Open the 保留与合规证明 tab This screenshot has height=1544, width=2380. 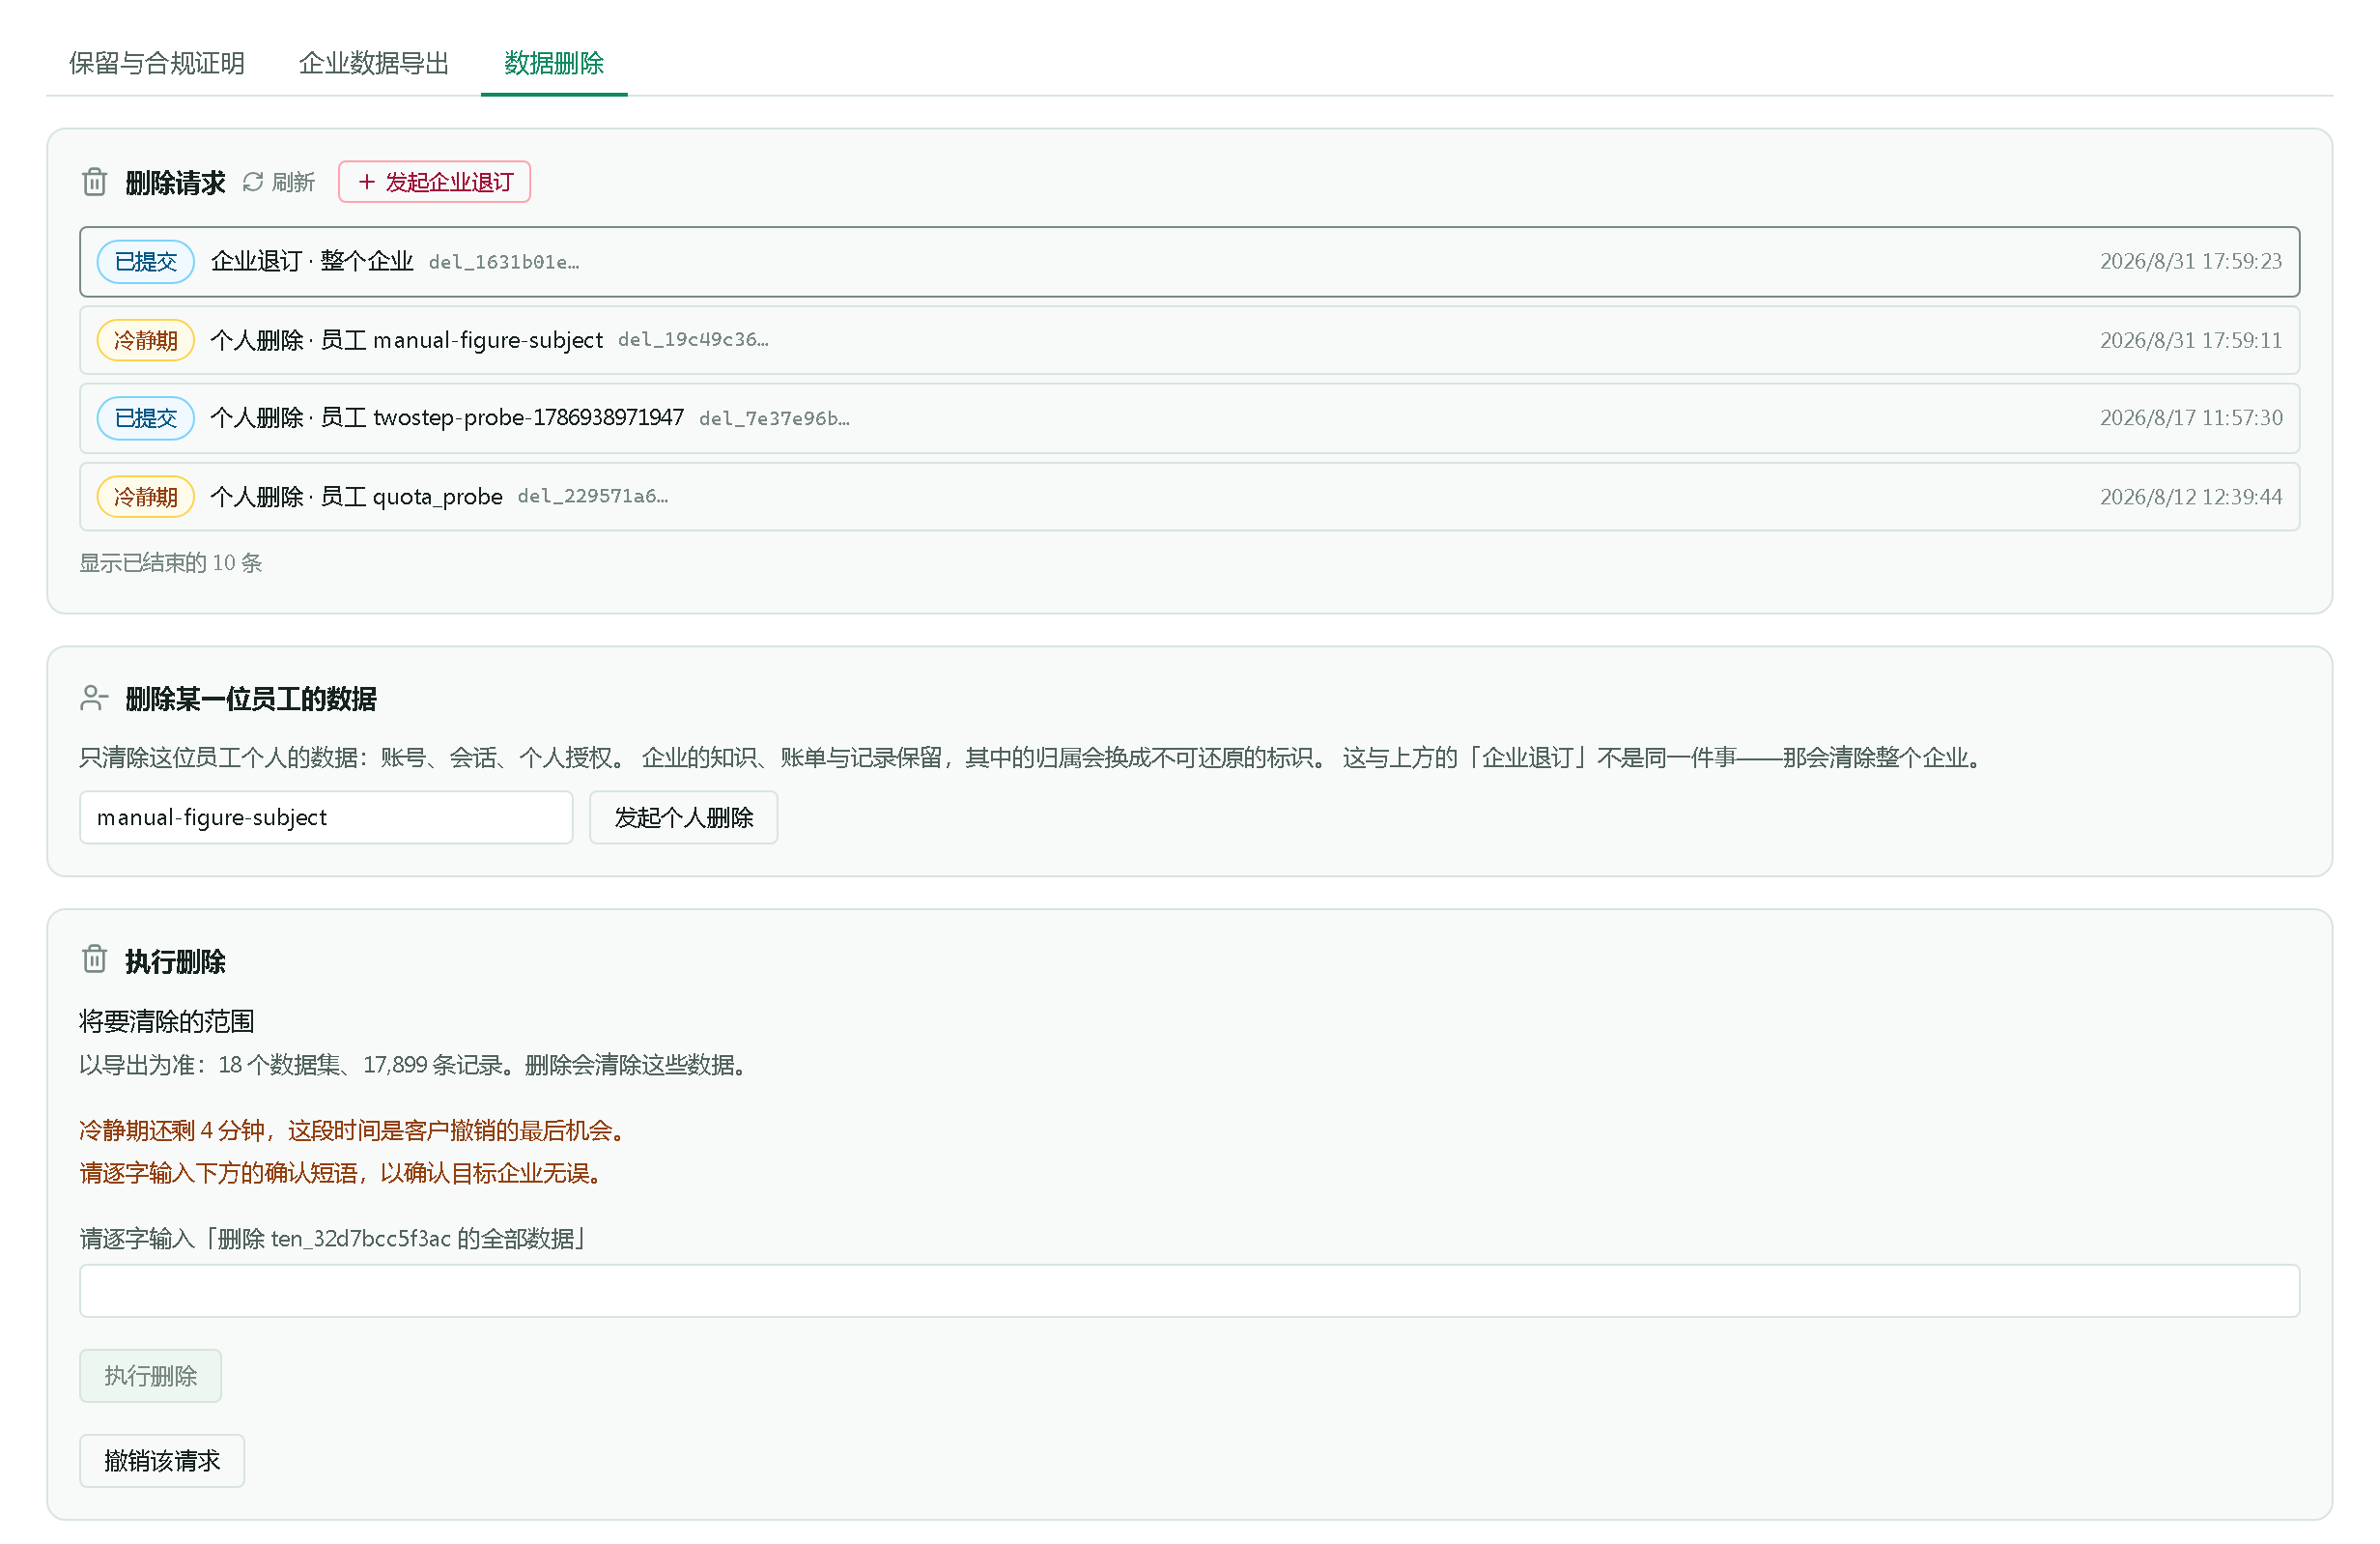(x=157, y=63)
